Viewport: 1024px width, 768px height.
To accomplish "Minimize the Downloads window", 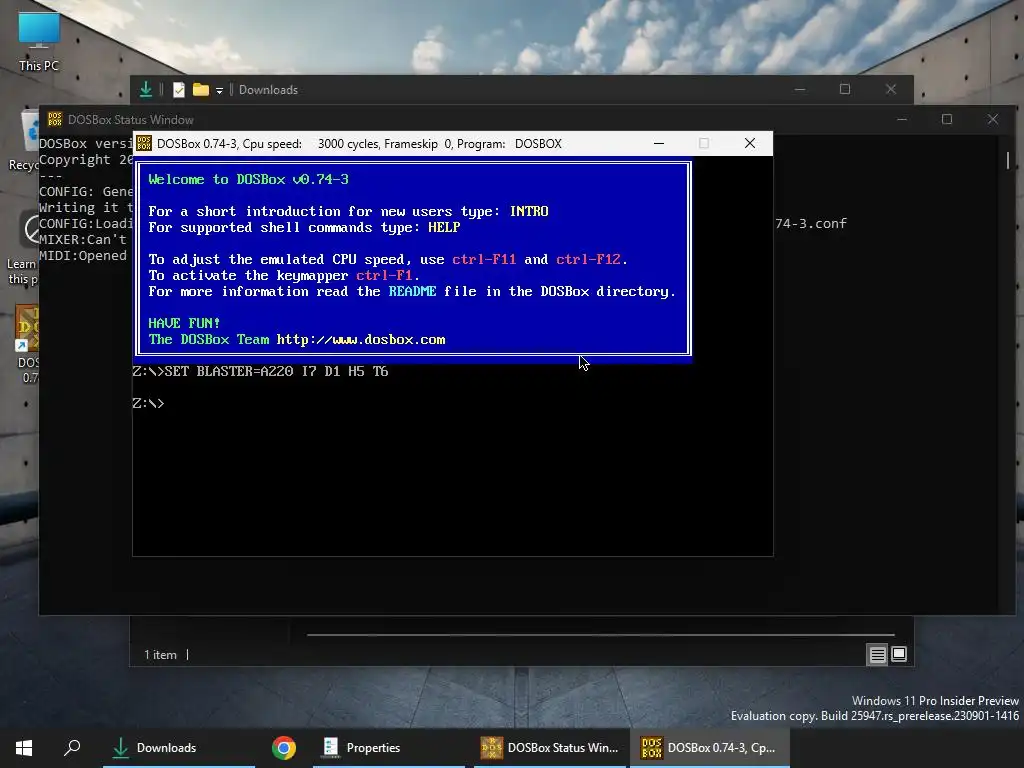I will pyautogui.click(x=800, y=89).
